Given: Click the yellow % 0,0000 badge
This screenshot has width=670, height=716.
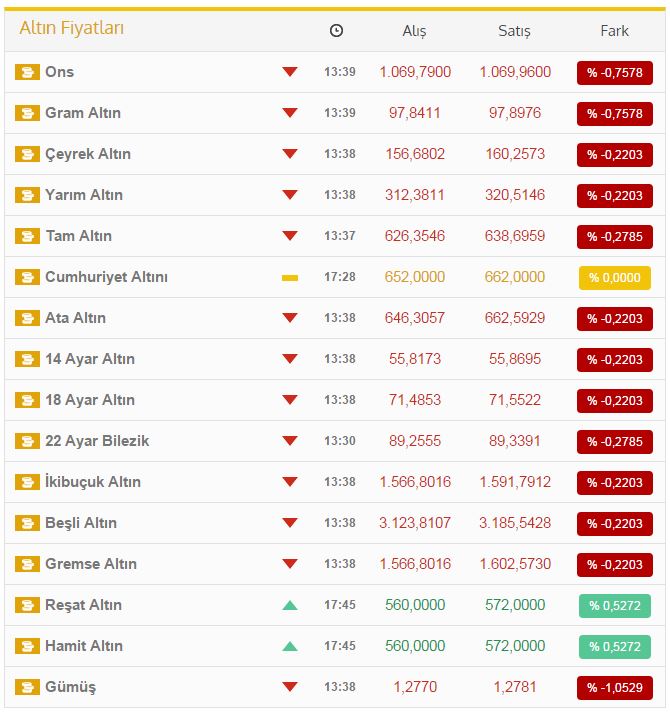Looking at the screenshot, I should click(x=614, y=278).
